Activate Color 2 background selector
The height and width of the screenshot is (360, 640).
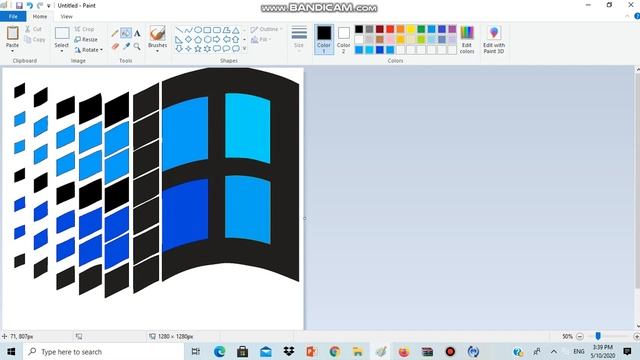point(344,39)
